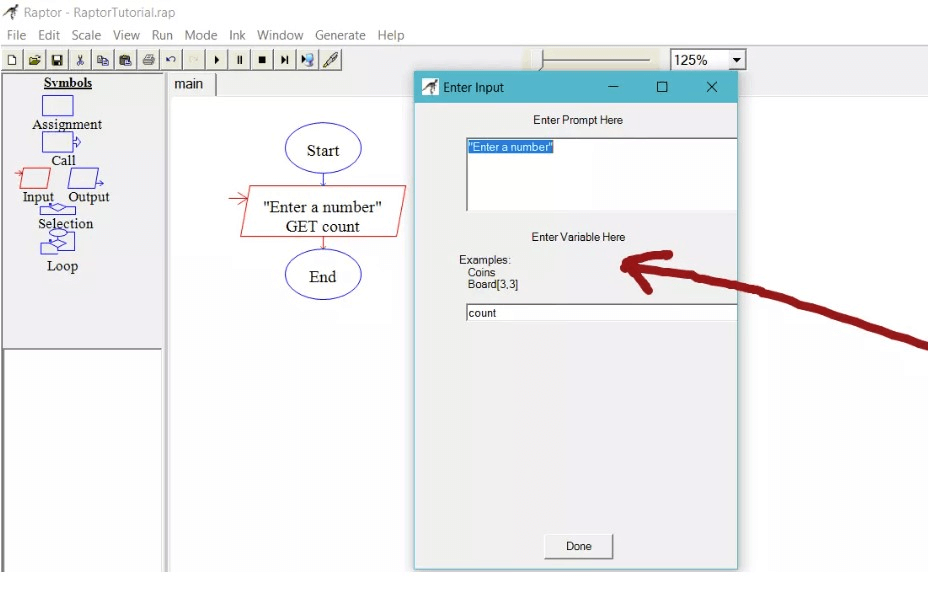
Task: Create a new flowchart with New icon
Action: point(12,60)
